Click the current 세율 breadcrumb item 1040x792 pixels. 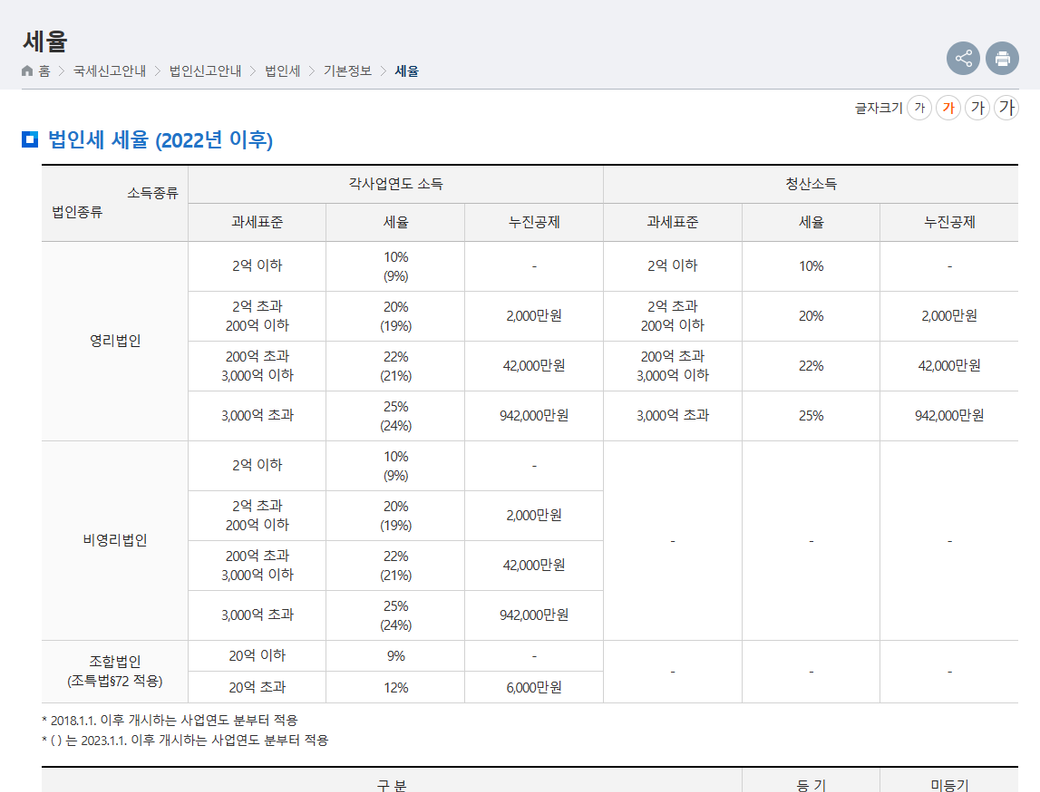407,71
